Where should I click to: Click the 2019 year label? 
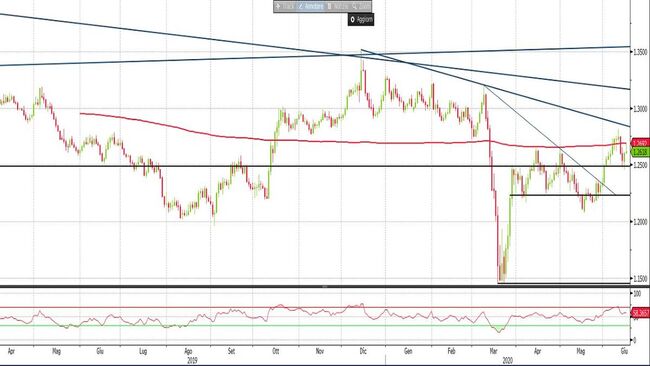point(192,360)
